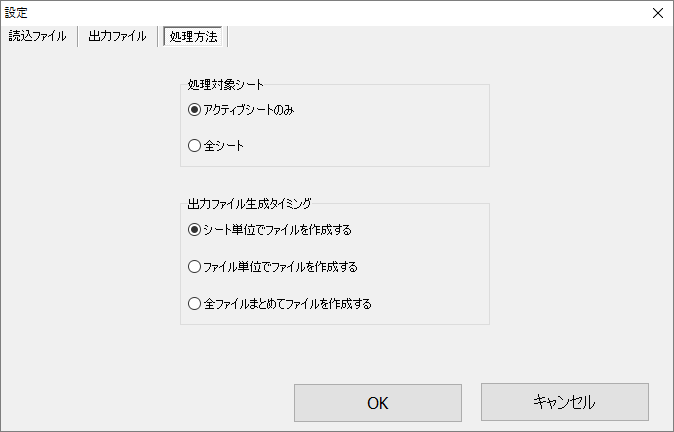The height and width of the screenshot is (432, 674).
Task: Choose the 全シート radio circle
Action: point(194,145)
